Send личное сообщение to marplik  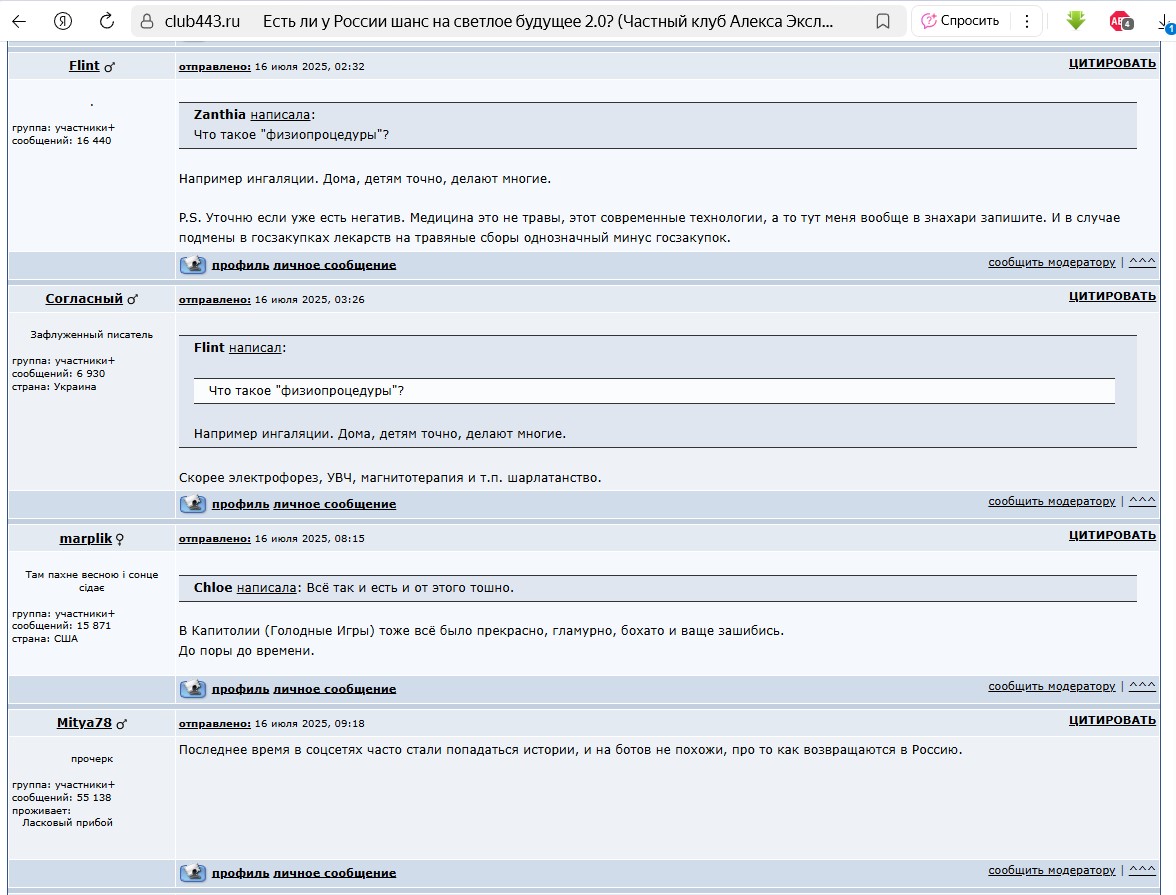[x=334, y=689]
